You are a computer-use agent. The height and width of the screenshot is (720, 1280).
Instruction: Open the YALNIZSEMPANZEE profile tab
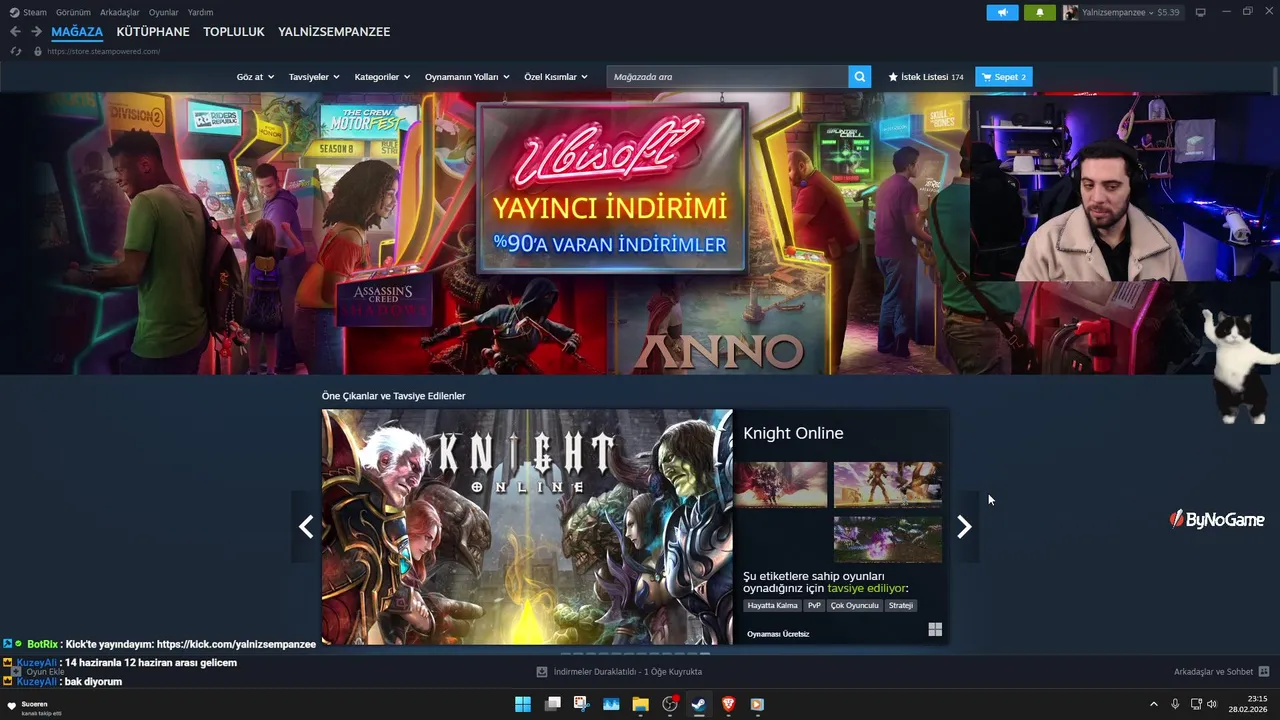click(x=334, y=32)
